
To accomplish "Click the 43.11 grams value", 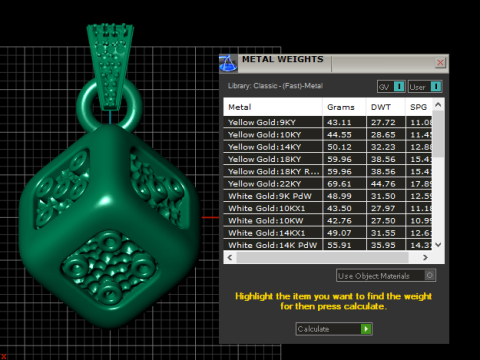I will (x=339, y=122).
